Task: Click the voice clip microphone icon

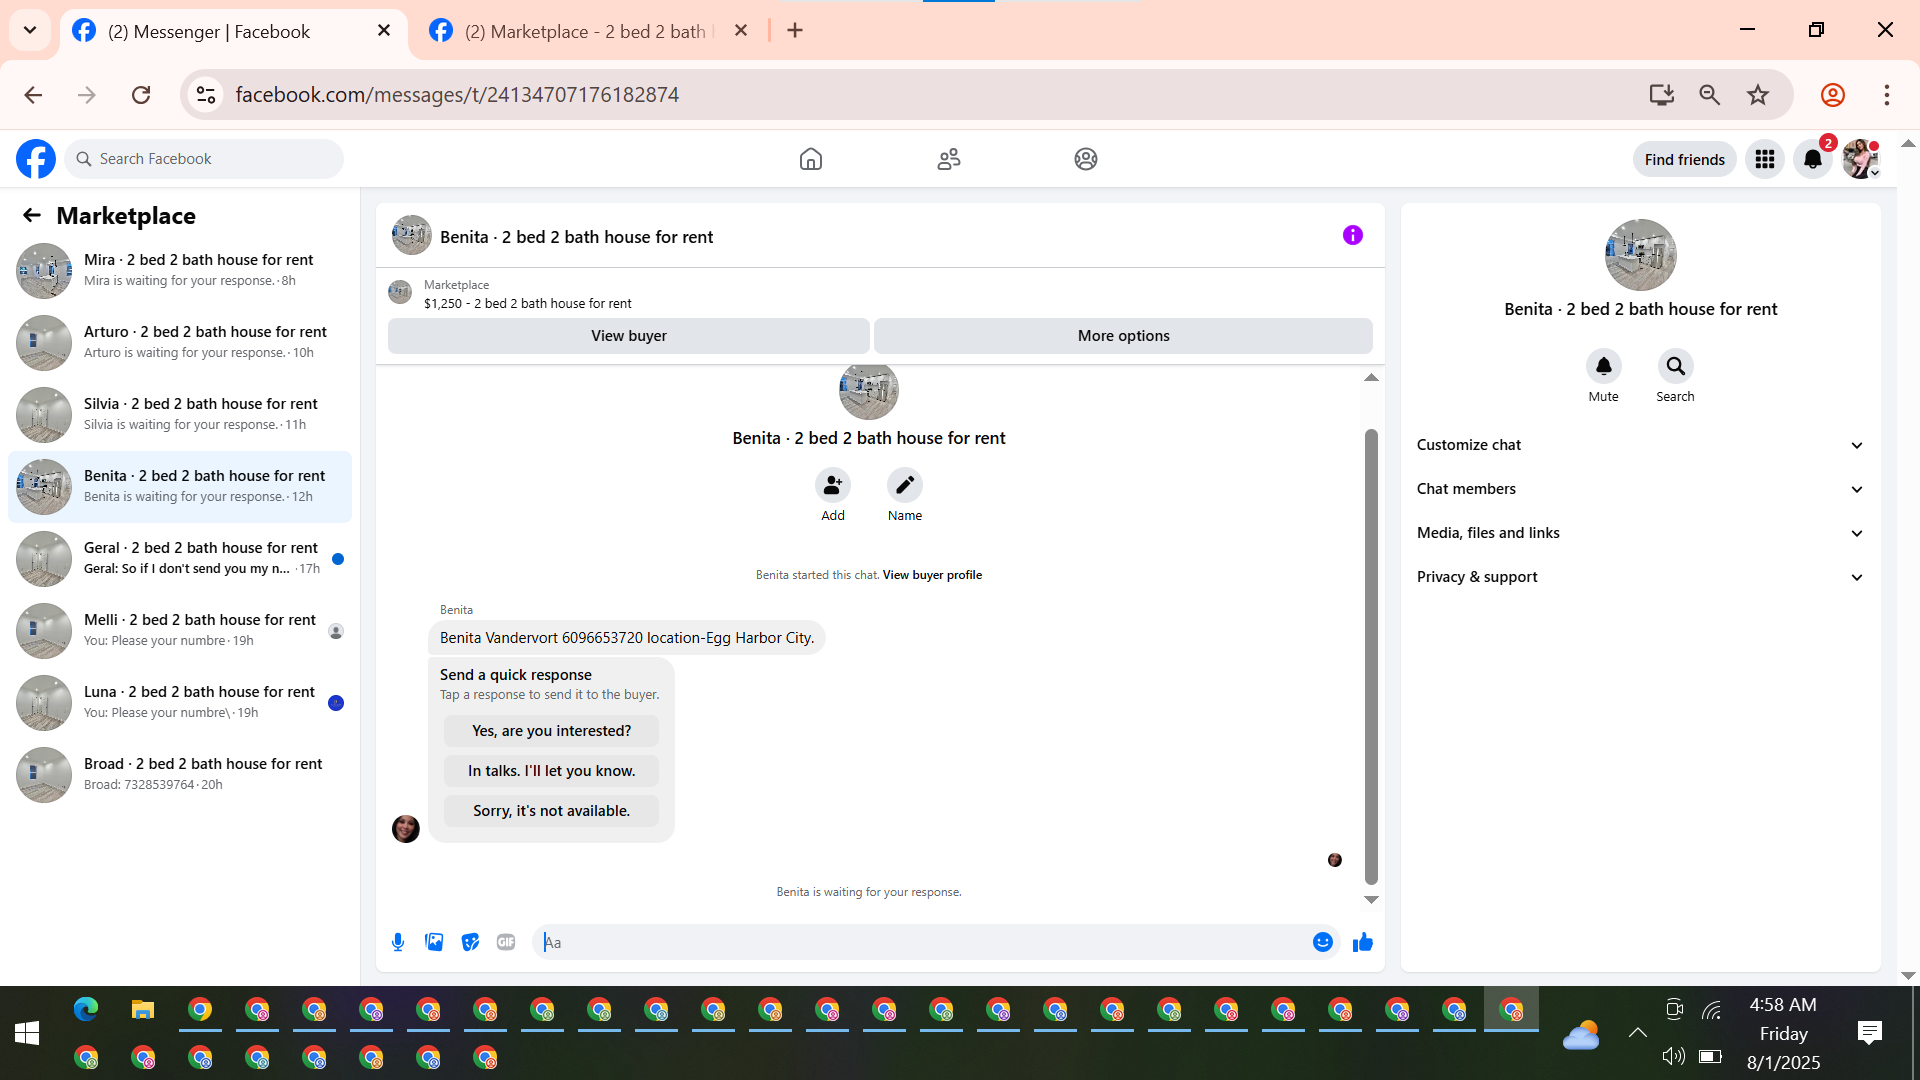Action: click(x=398, y=942)
